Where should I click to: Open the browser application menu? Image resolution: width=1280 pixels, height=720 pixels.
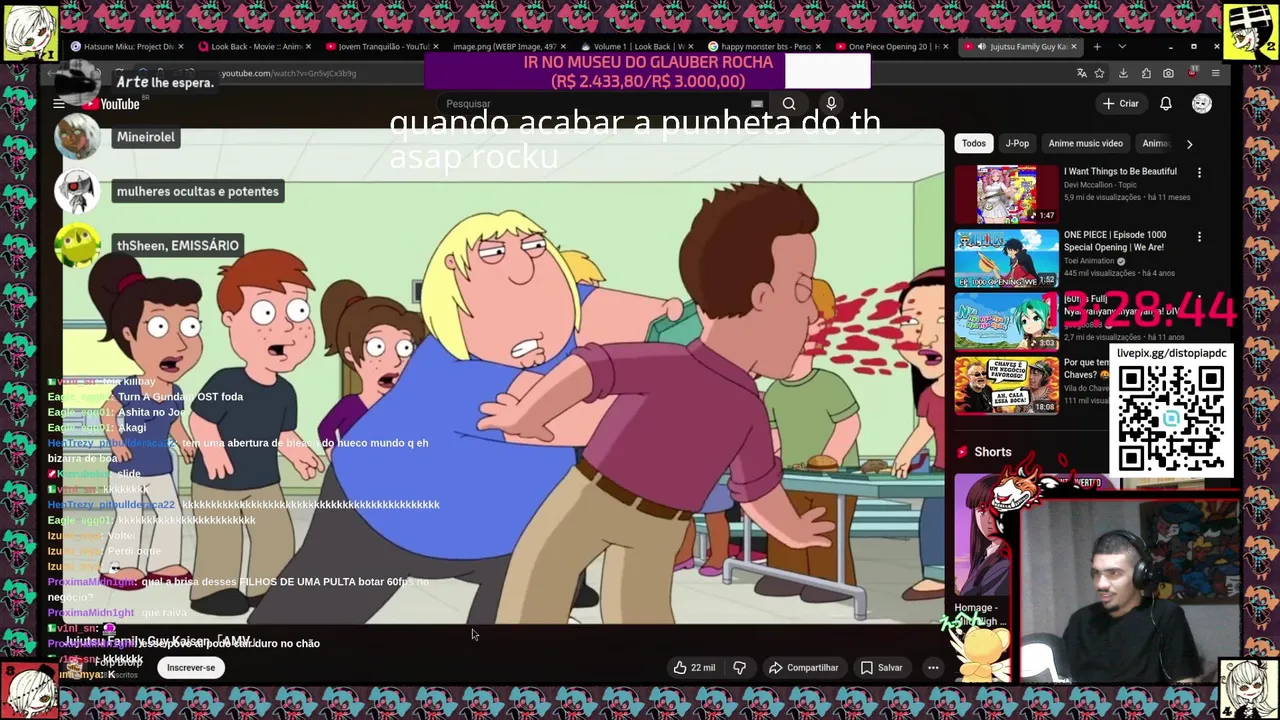pos(1215,73)
